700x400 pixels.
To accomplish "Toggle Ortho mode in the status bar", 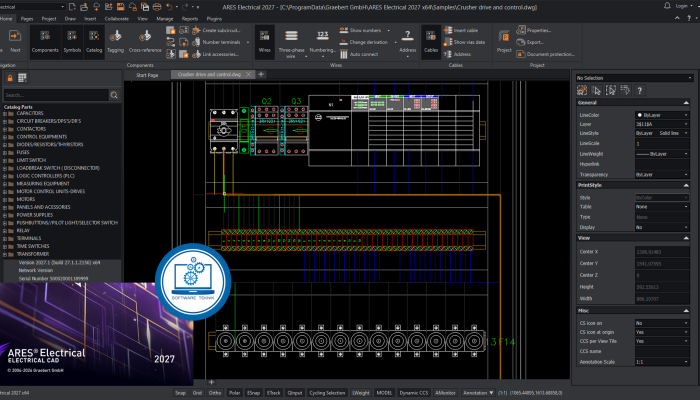I will pos(215,393).
